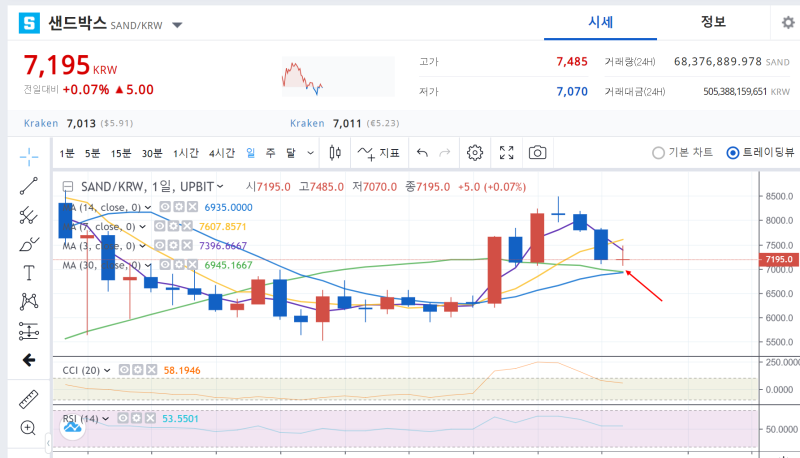
Task: Take a chart snapshot with camera icon
Action: (538, 152)
